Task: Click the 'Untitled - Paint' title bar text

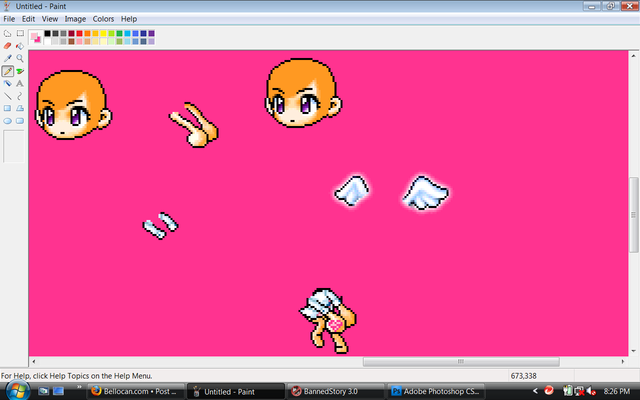Action: 41,6
